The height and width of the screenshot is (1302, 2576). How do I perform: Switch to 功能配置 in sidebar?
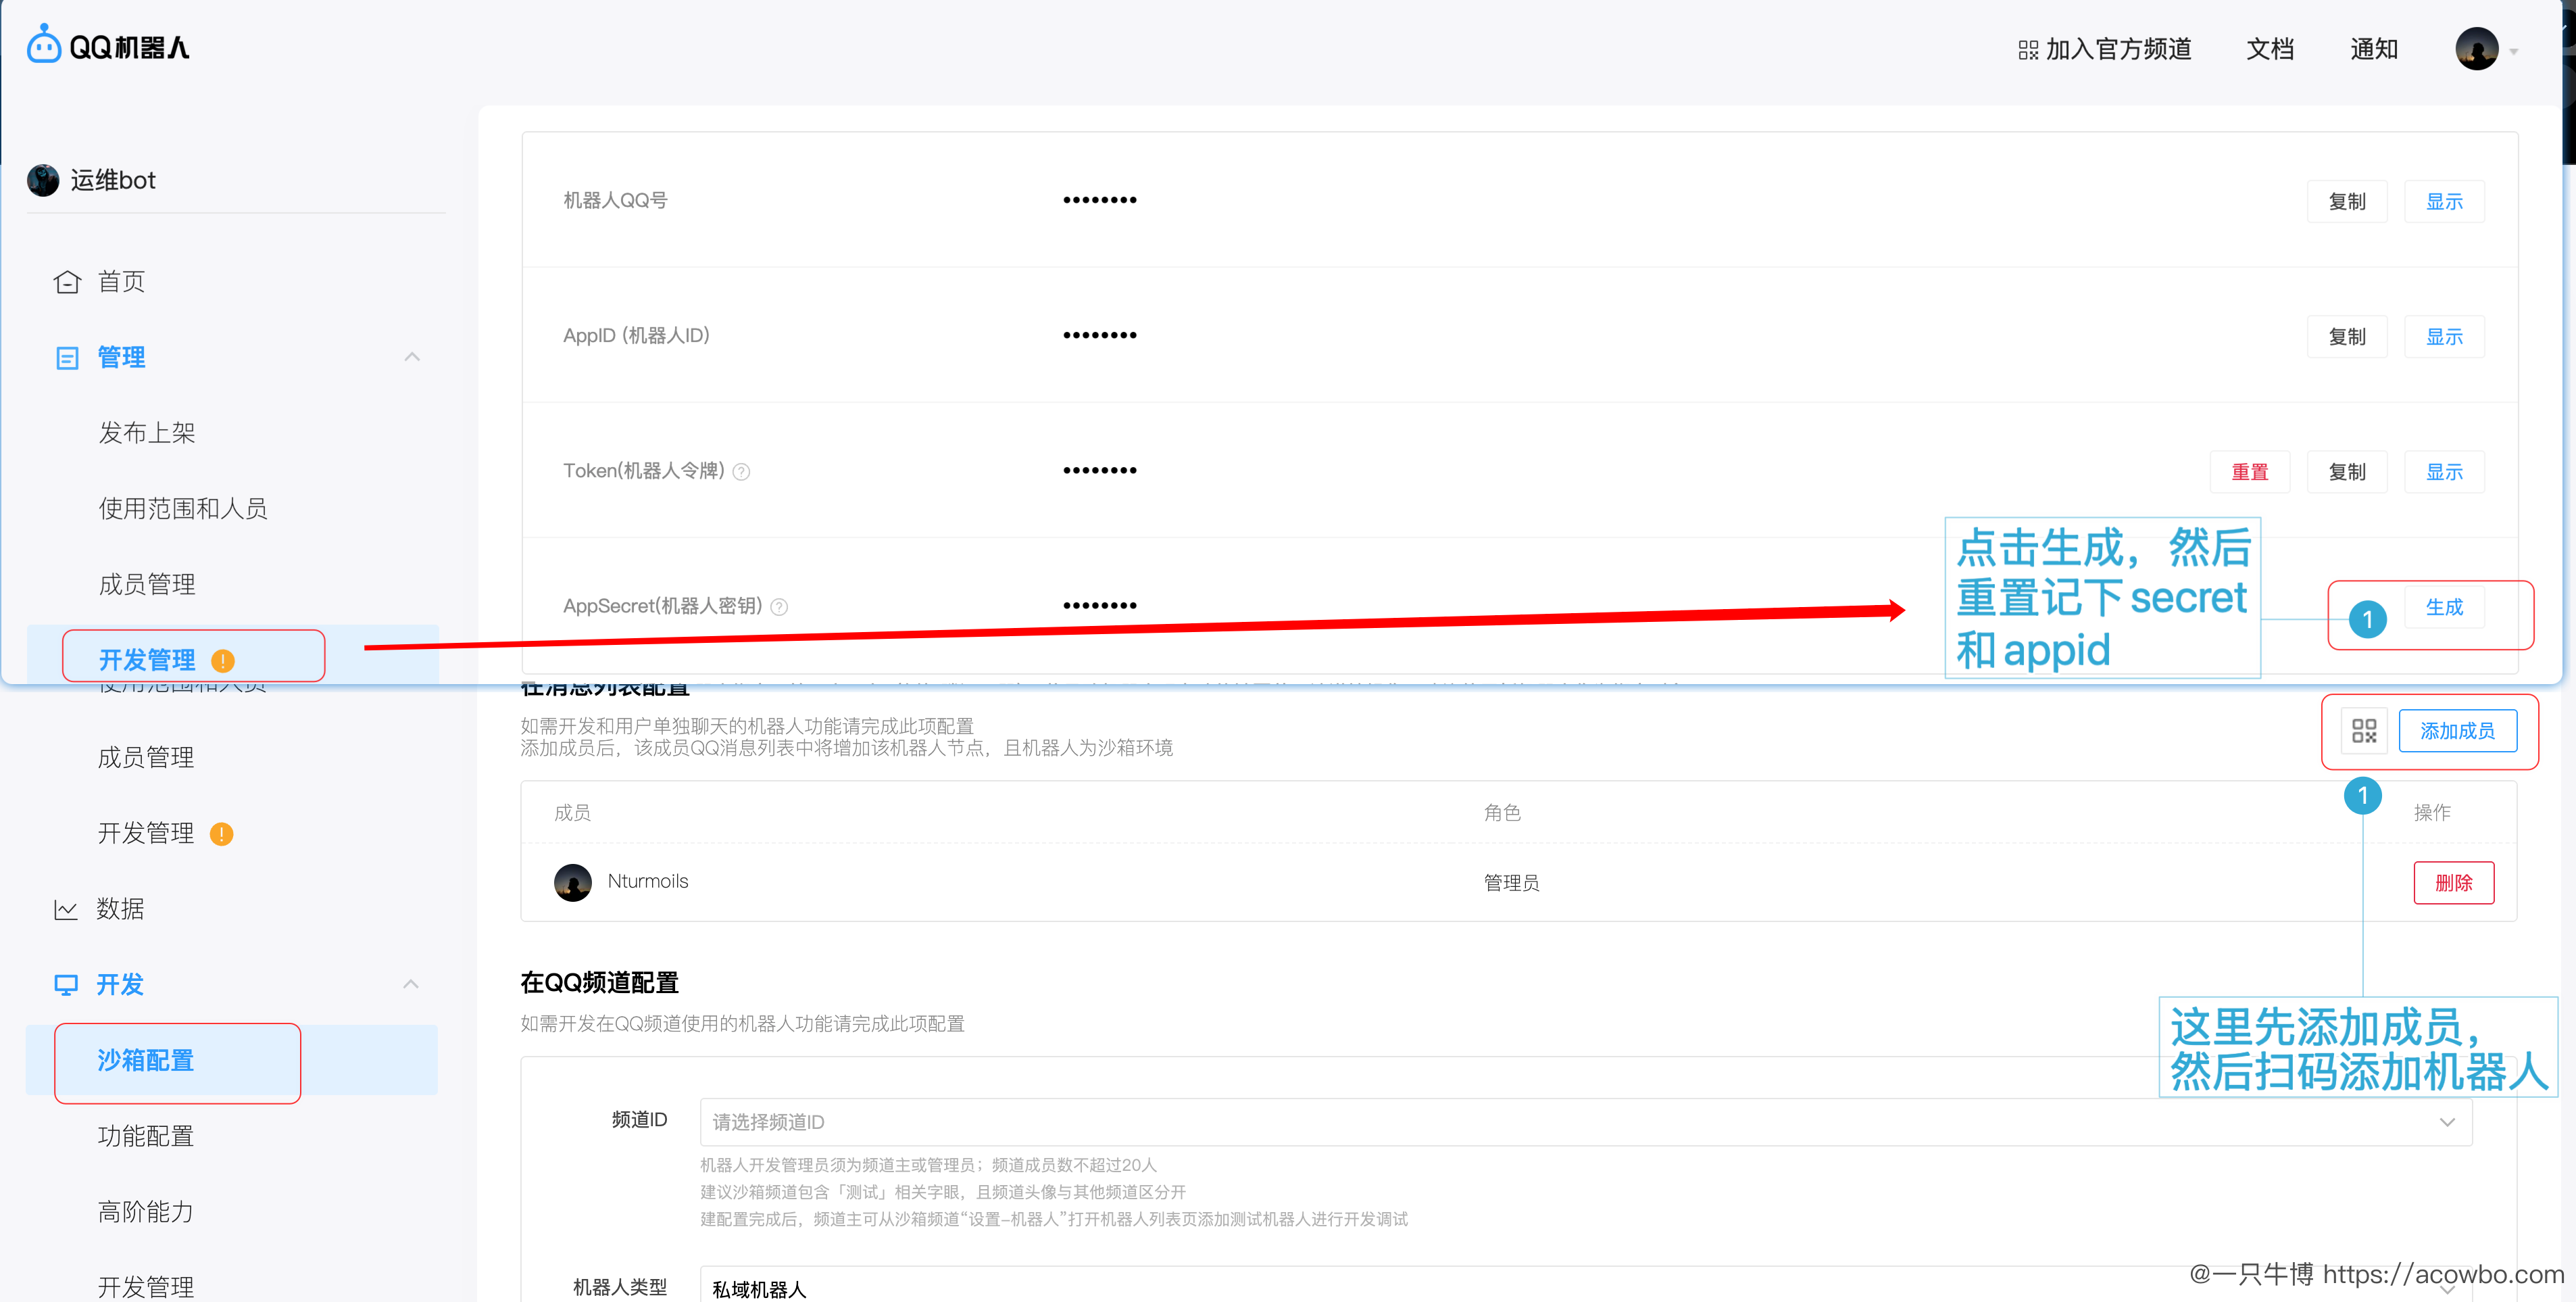click(145, 1136)
